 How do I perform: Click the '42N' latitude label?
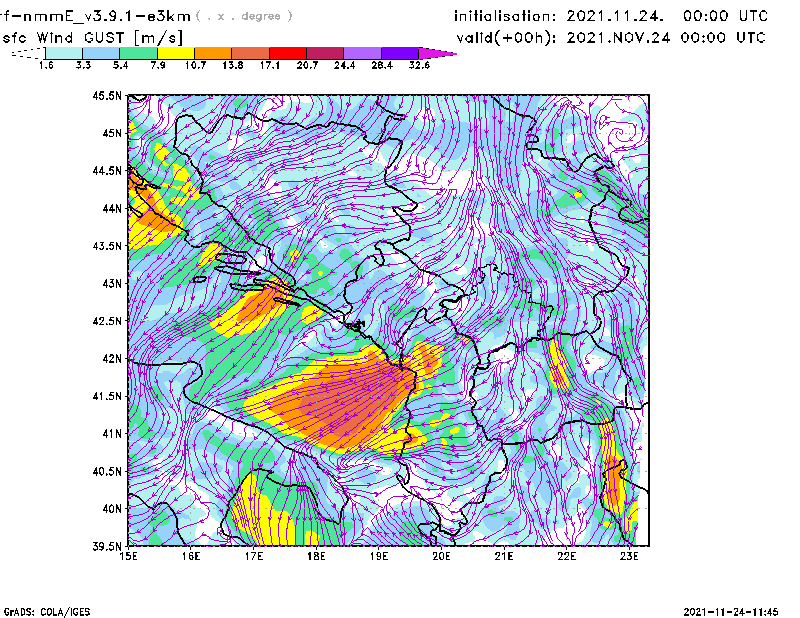pos(112,358)
